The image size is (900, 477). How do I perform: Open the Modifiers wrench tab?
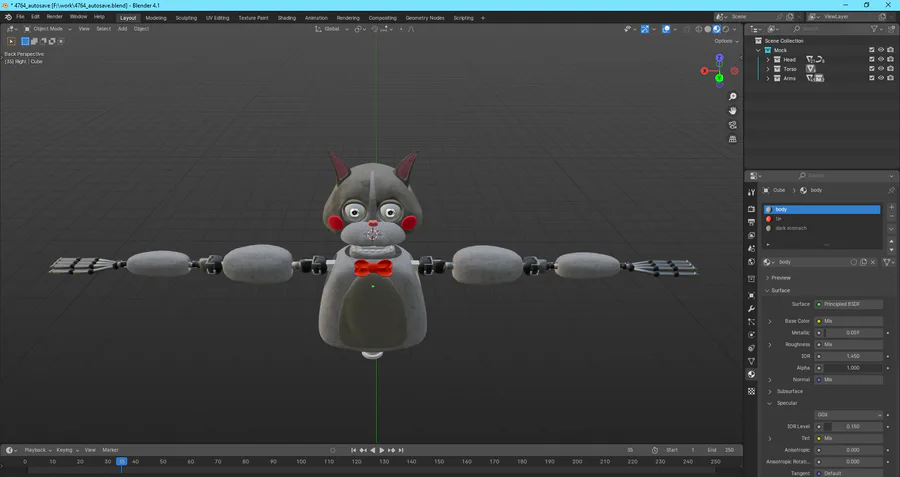751,309
